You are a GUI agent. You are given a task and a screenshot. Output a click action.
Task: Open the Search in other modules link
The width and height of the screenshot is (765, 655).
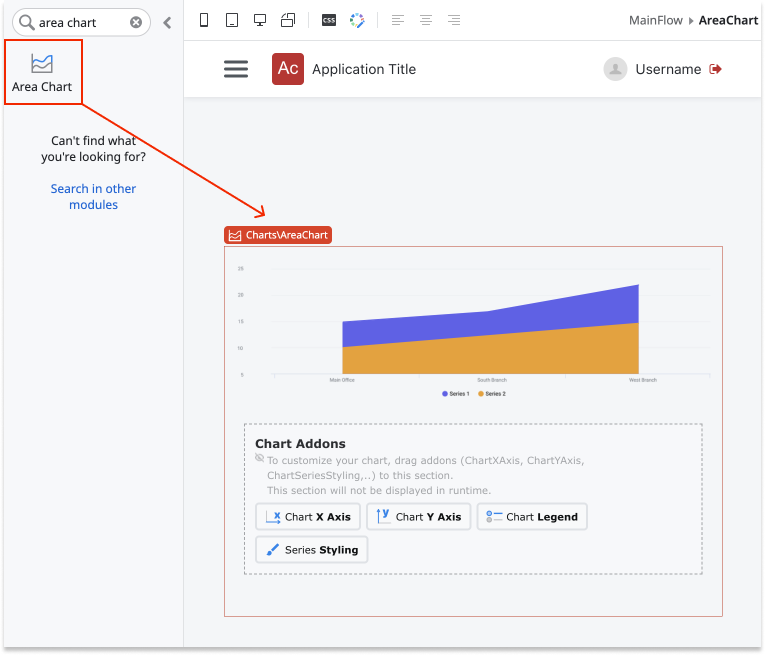pyautogui.click(x=93, y=197)
